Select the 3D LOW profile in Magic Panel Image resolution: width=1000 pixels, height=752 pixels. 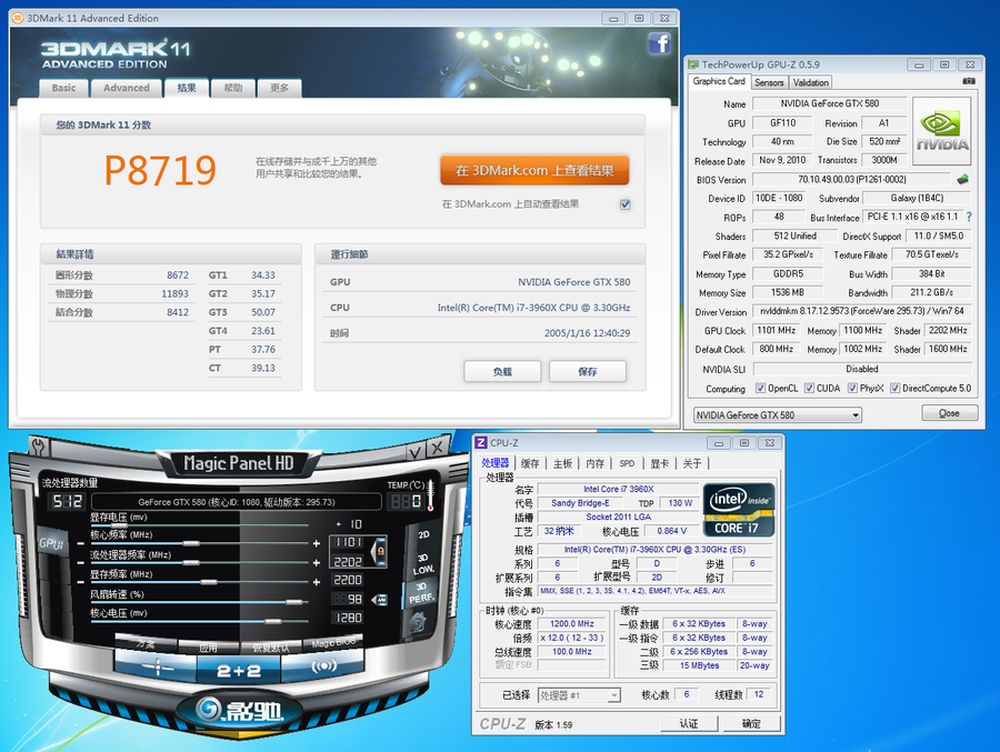pos(423,564)
